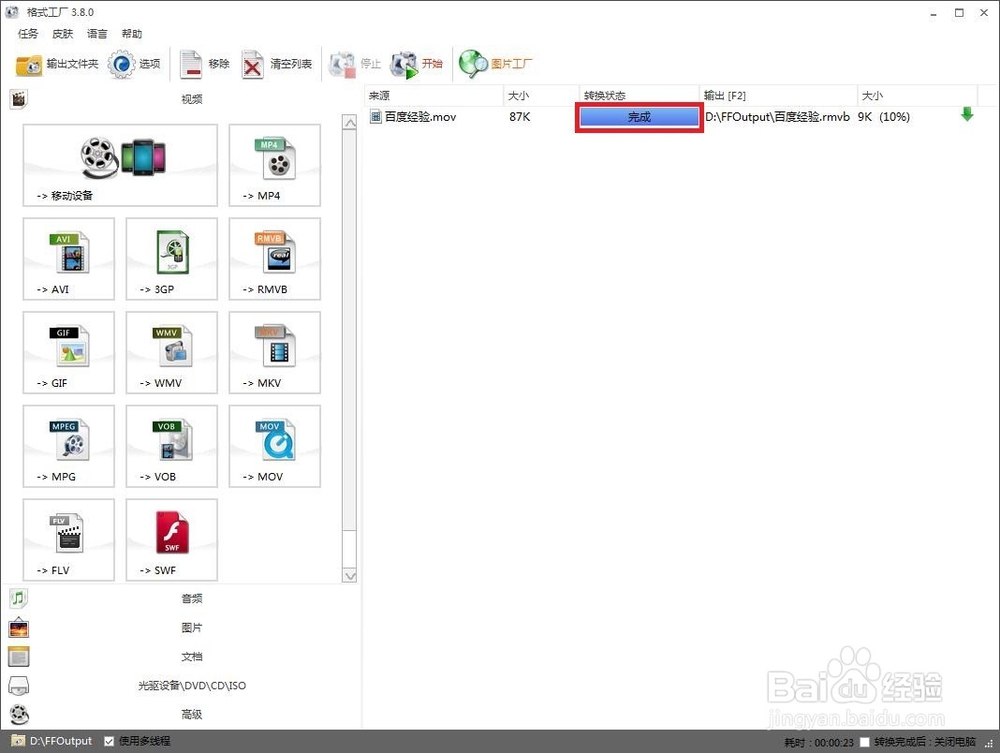Screen dimensions: 1000x753
Task: Click the 完成 progress bar in task row
Action: coord(639,117)
